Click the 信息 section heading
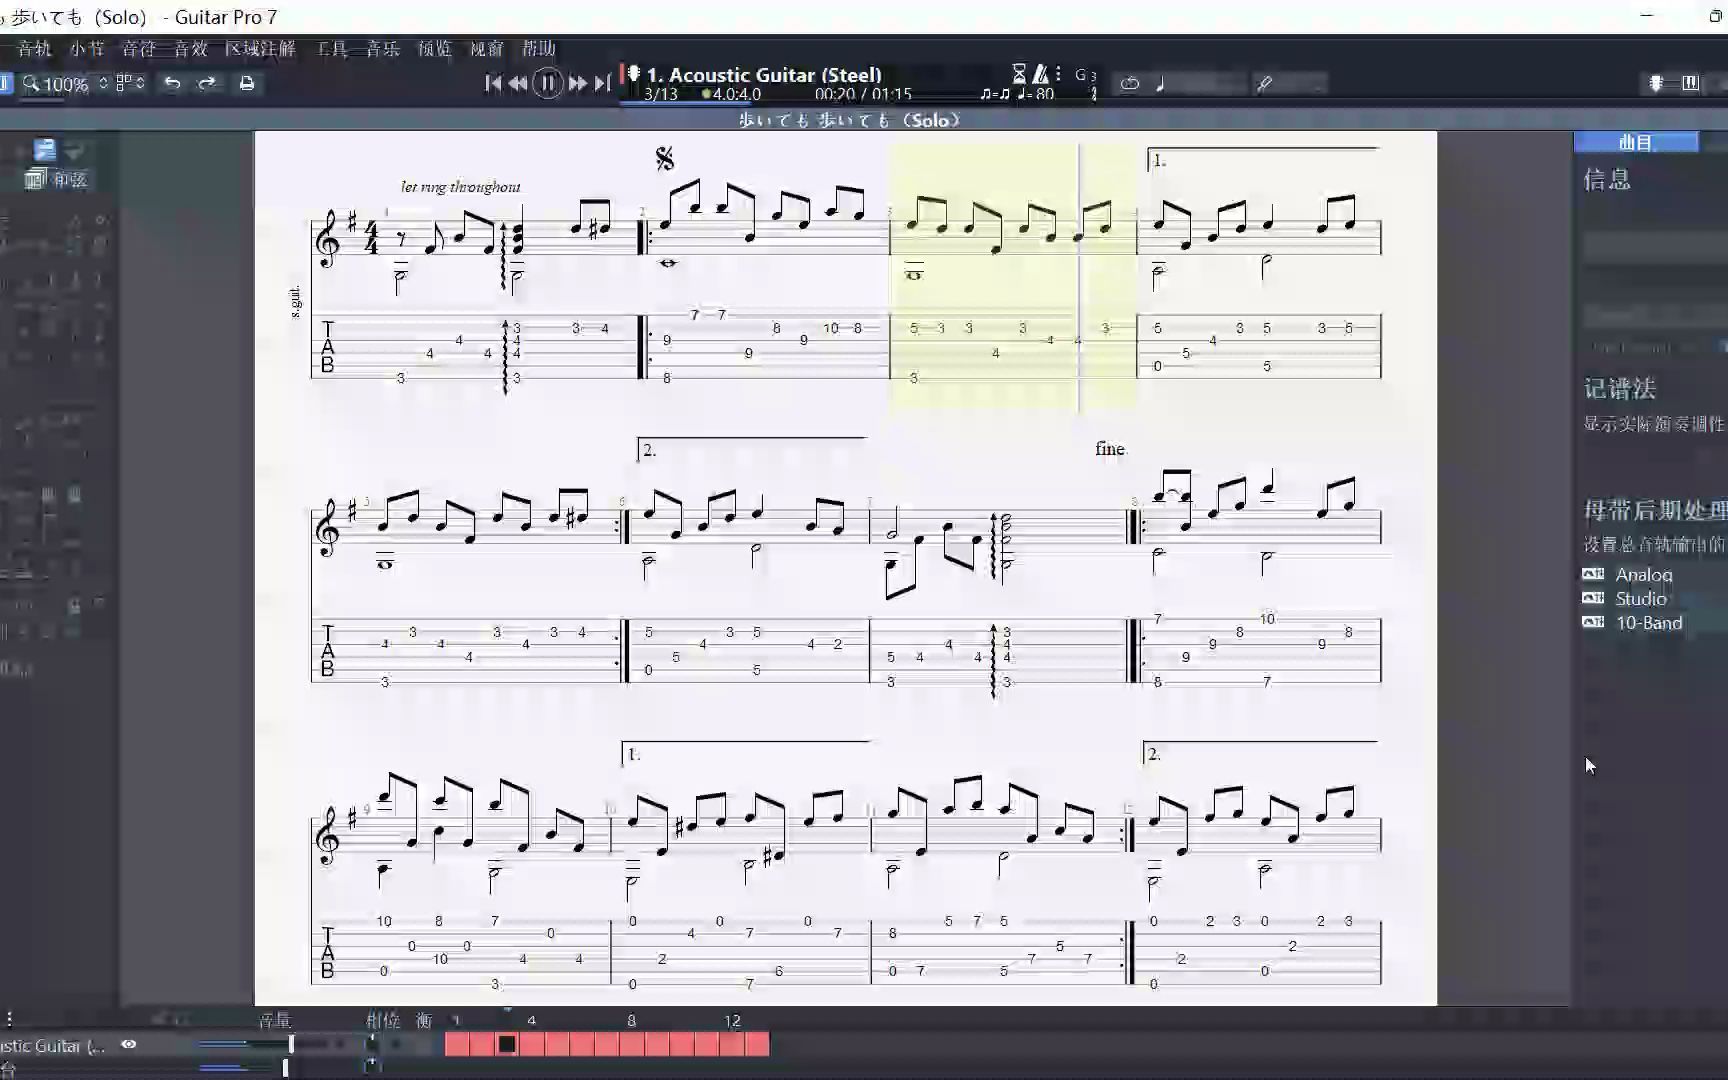1728x1080 pixels. [x=1607, y=180]
